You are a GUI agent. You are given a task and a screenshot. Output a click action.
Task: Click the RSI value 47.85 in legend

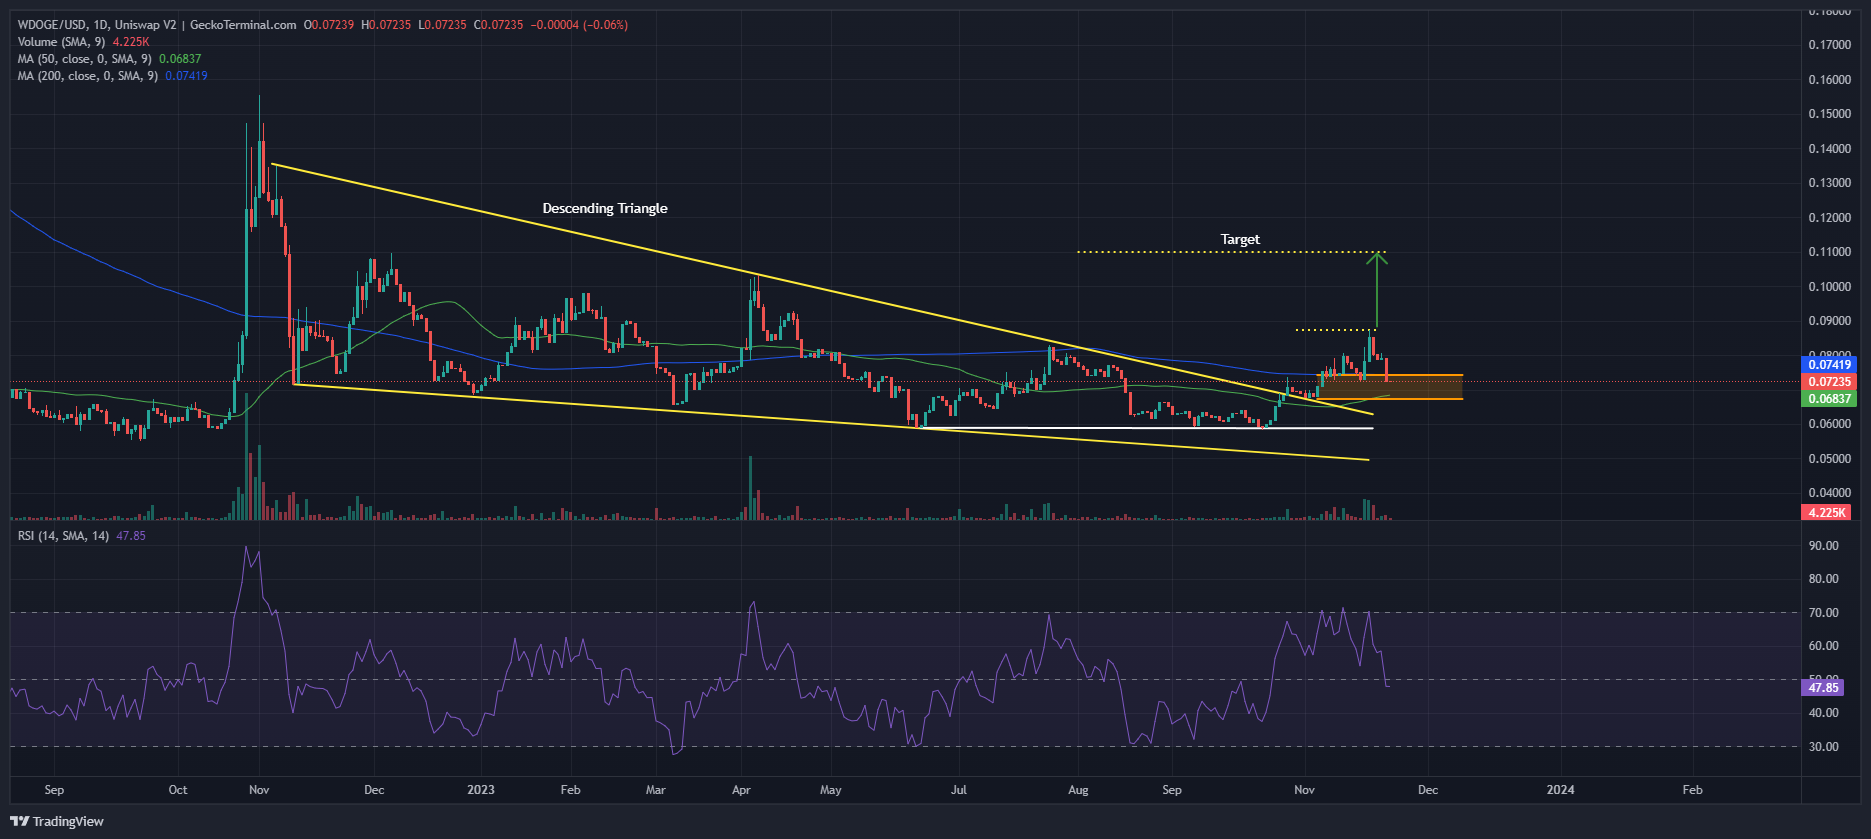[x=131, y=536]
